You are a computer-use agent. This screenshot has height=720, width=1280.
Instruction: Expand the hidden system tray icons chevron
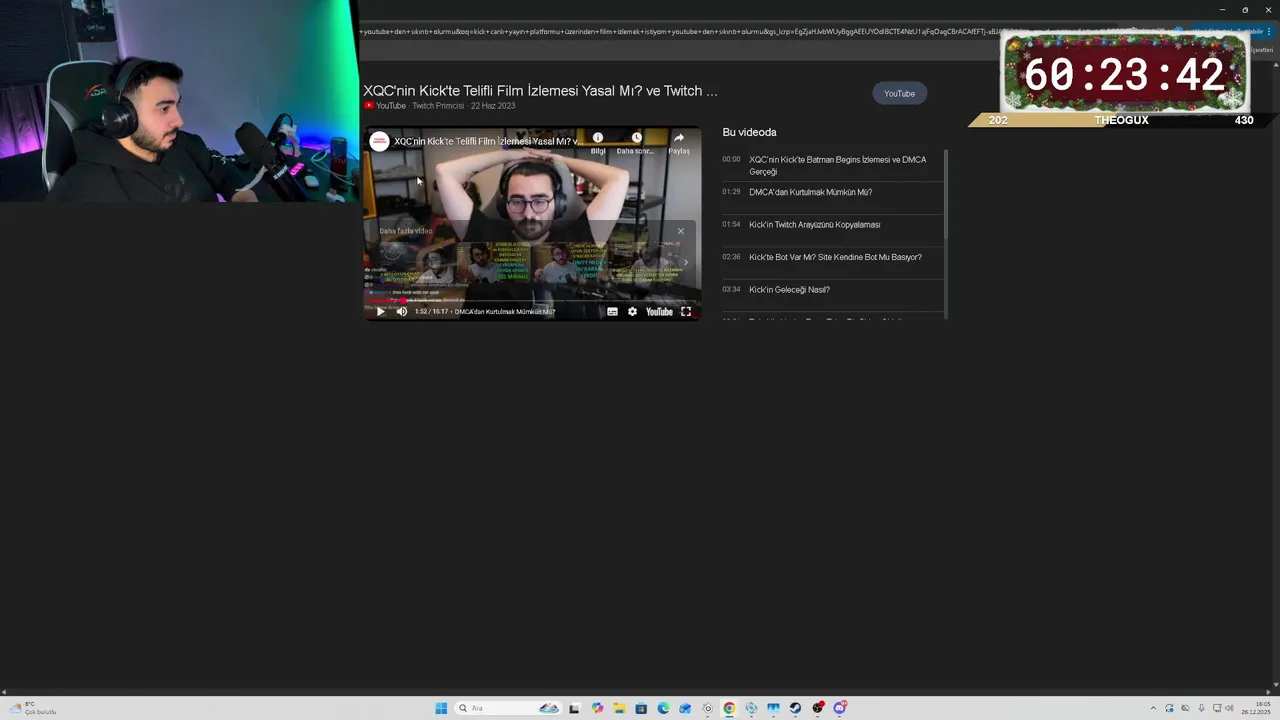tap(1153, 708)
